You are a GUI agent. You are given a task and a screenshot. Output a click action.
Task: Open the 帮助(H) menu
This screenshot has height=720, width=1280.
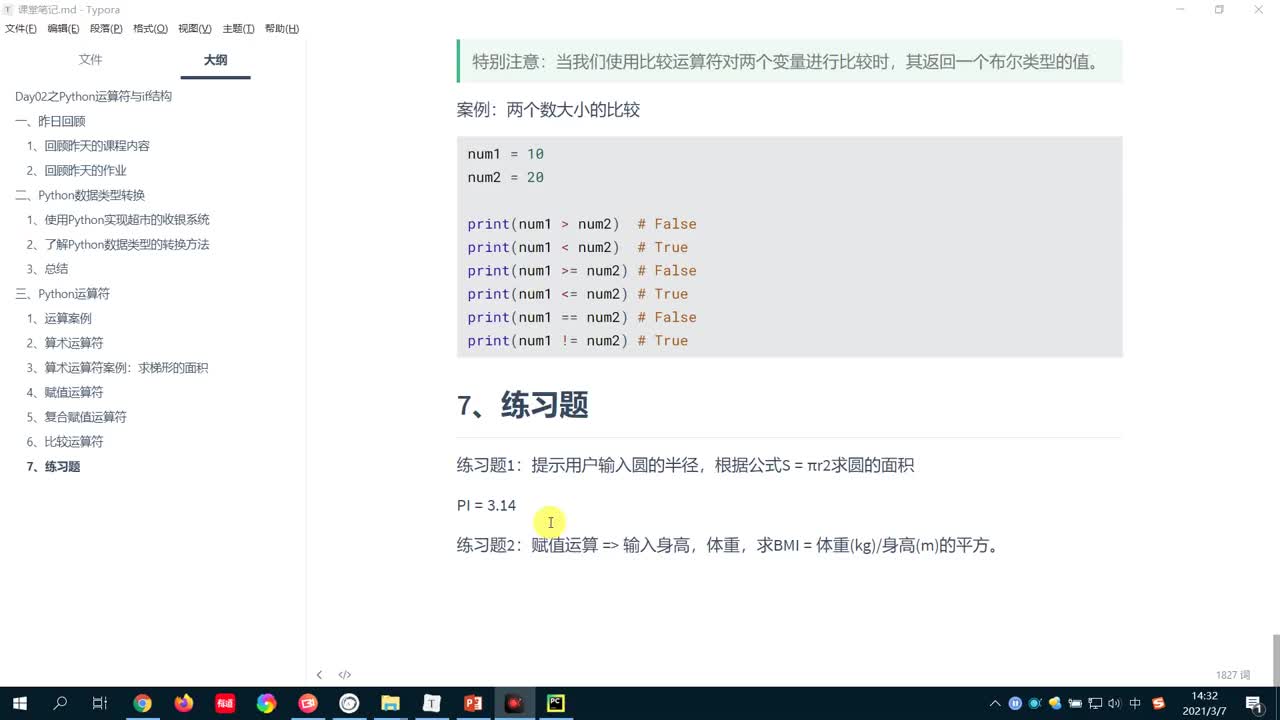(282, 29)
